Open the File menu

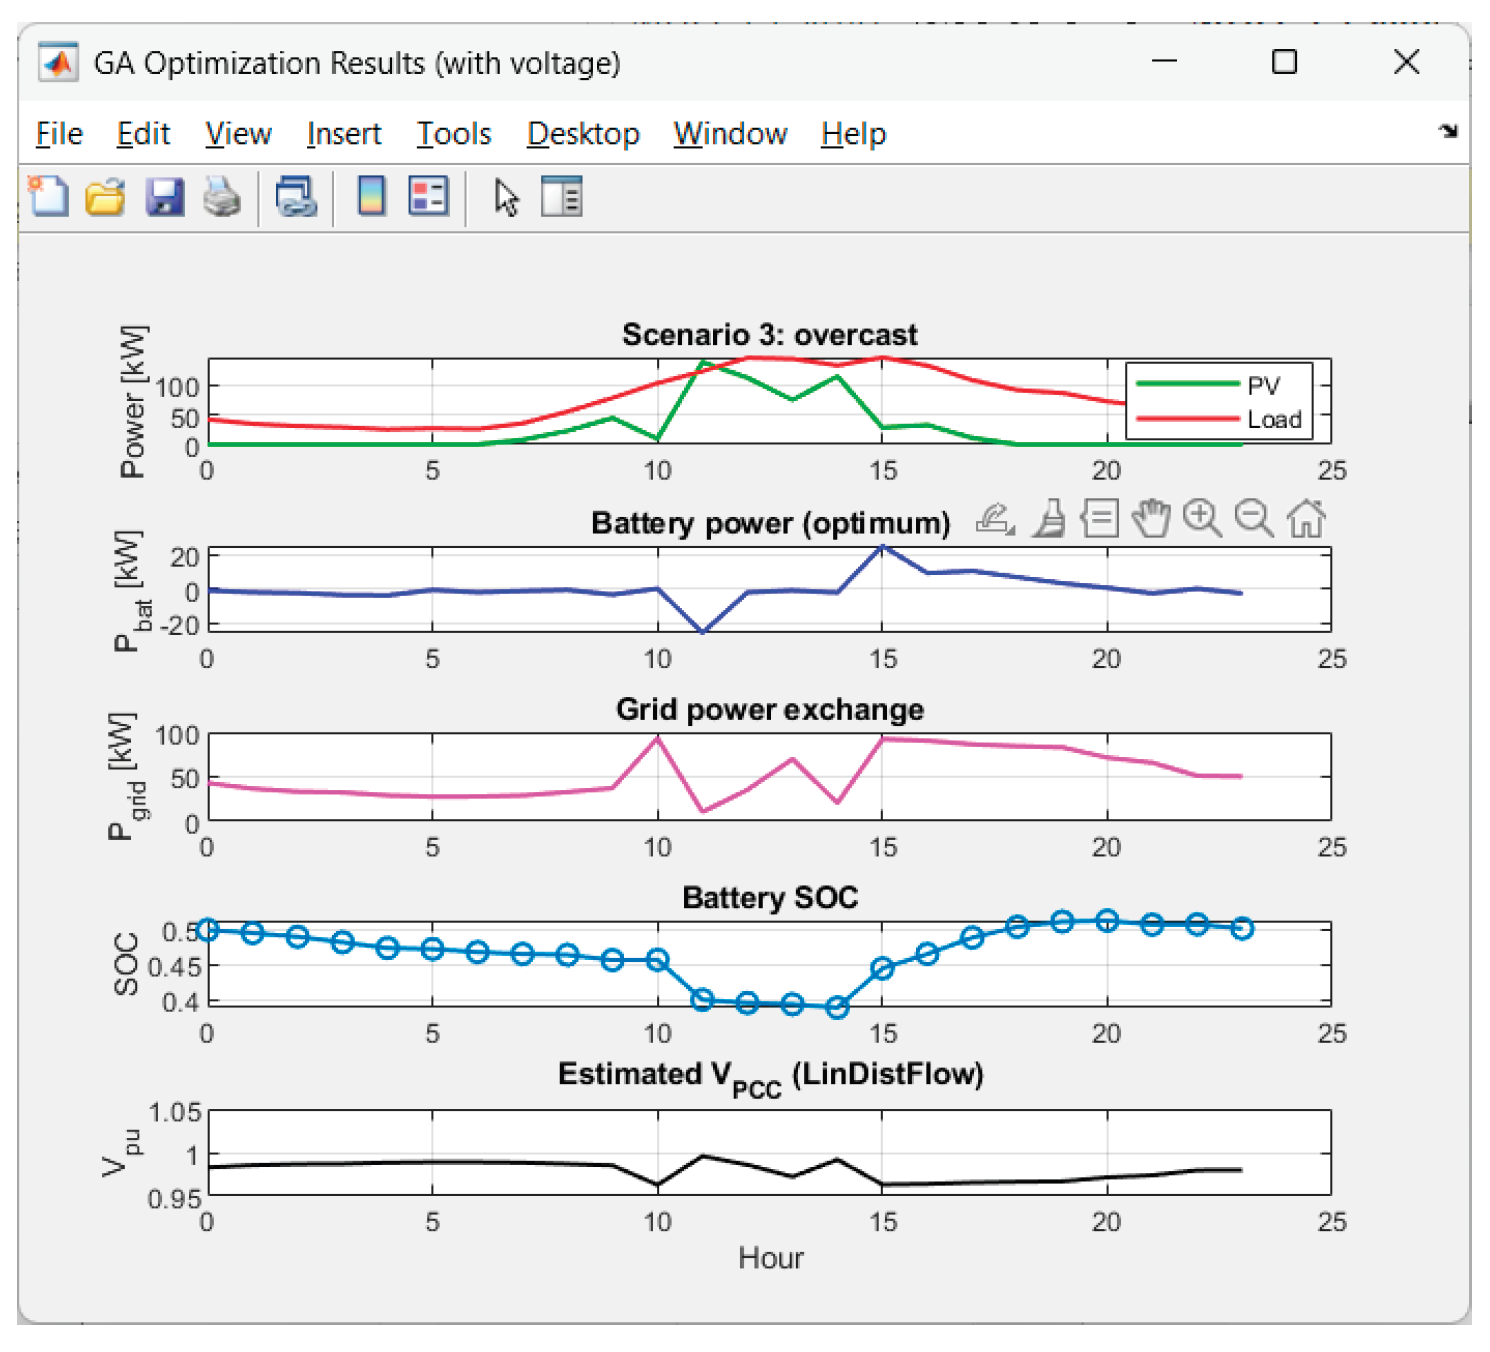coord(59,134)
